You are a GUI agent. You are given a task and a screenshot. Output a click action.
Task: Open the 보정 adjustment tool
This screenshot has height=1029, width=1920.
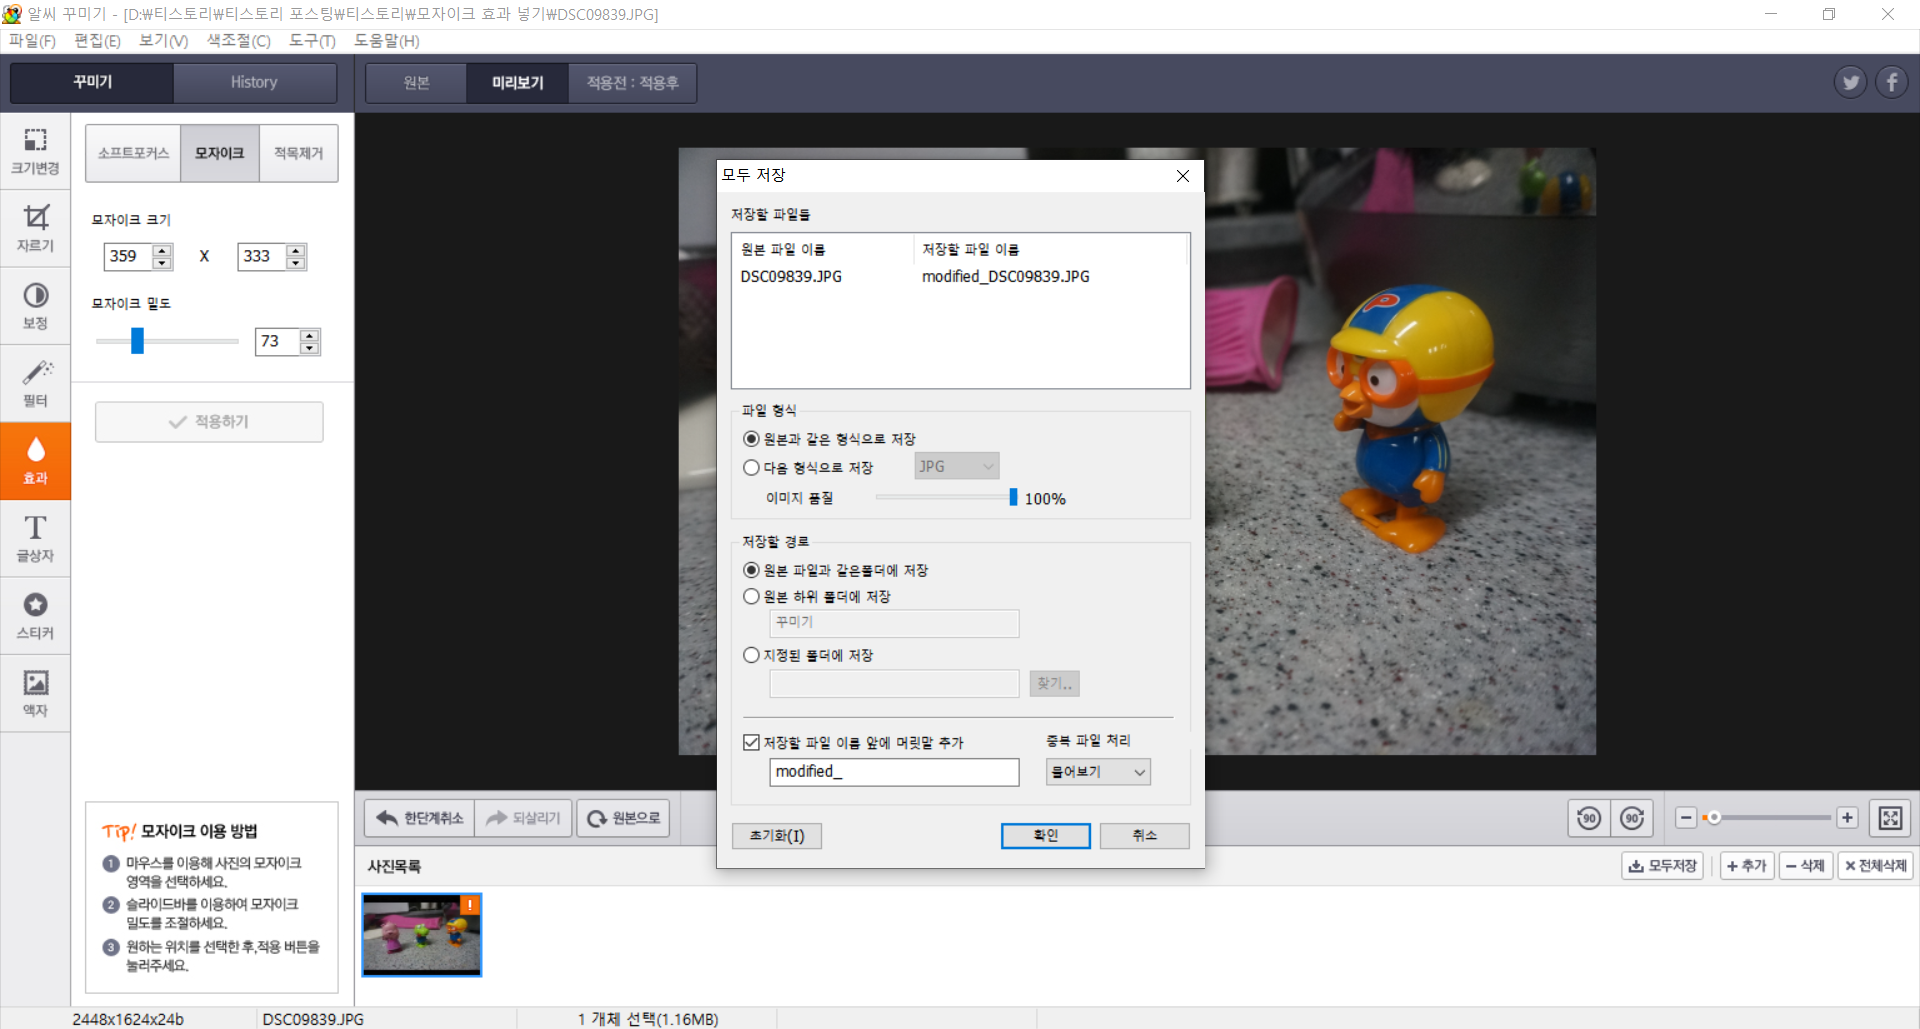tap(35, 306)
